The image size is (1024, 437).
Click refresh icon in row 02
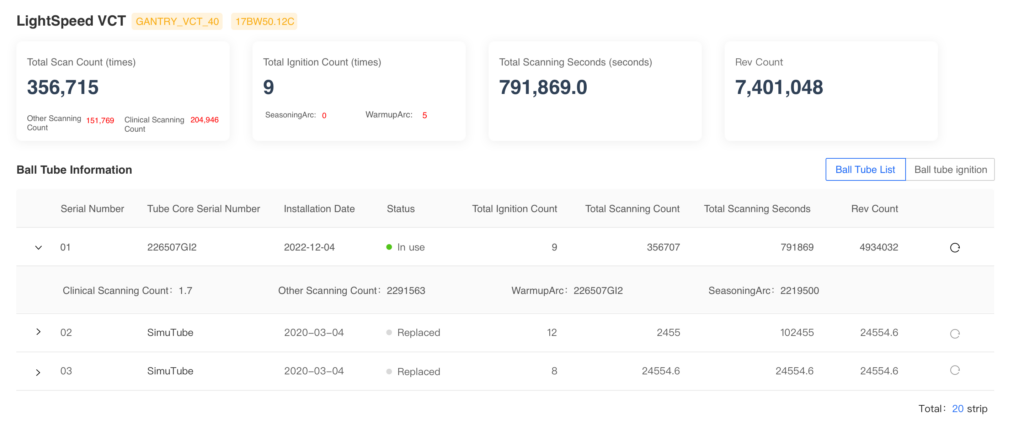pos(955,333)
